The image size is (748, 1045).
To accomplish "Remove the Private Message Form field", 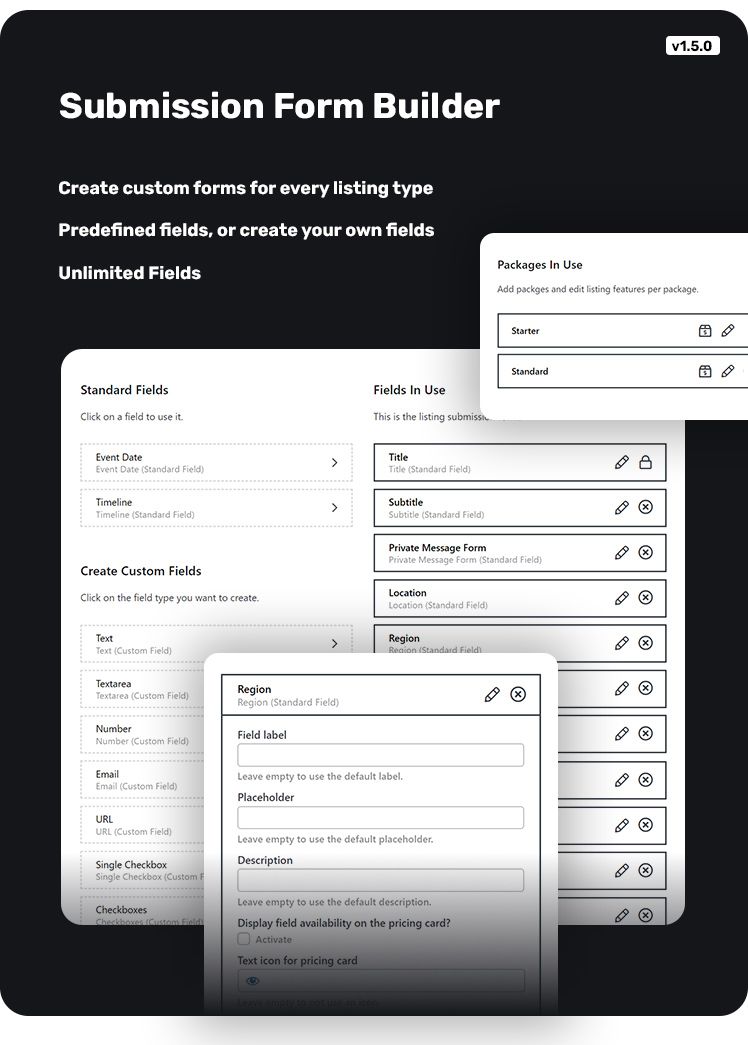I will [x=645, y=553].
